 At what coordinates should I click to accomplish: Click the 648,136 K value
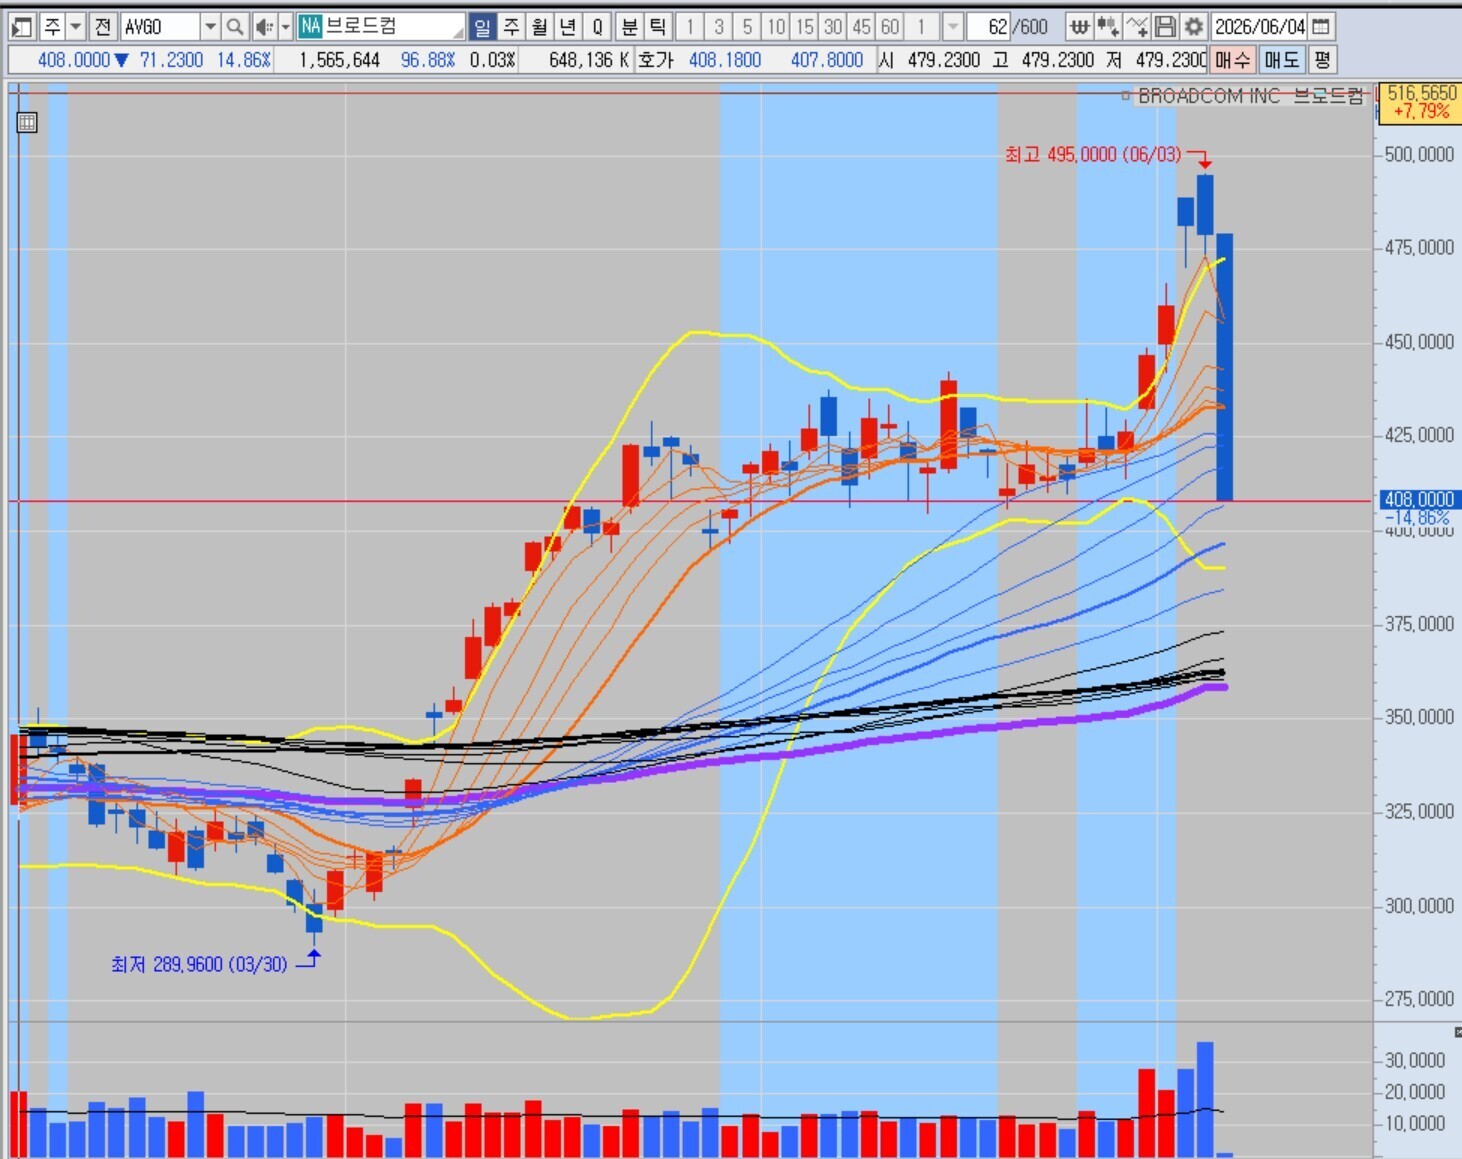coord(588,60)
